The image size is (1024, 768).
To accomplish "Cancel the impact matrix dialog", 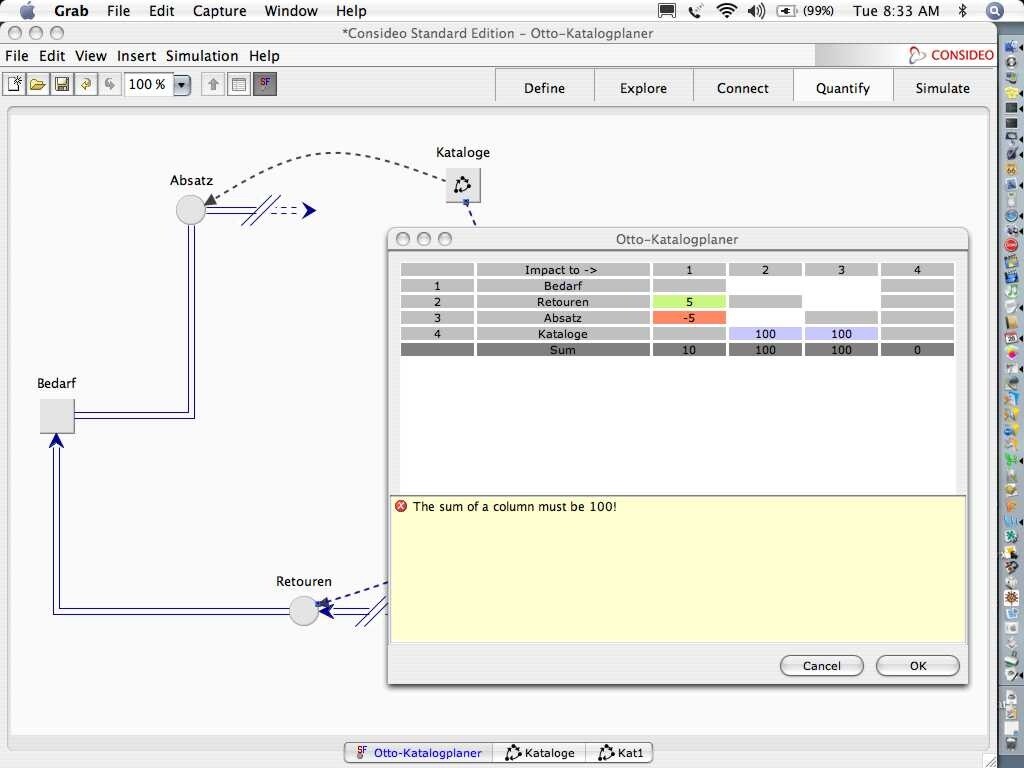I will (x=821, y=666).
